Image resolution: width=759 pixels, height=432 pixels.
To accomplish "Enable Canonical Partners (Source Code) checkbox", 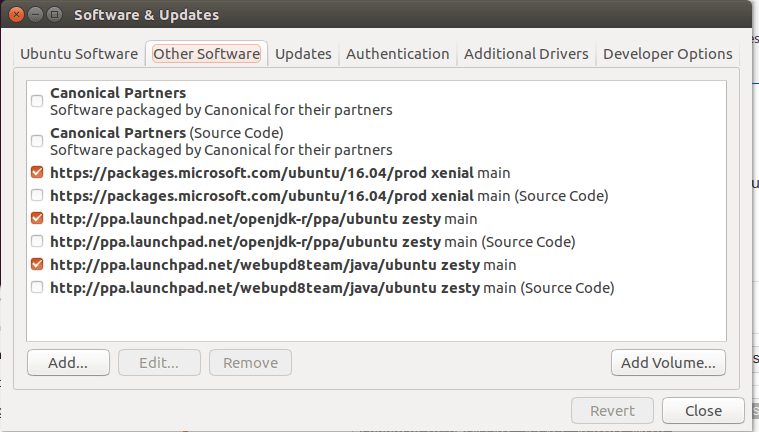I will point(37,141).
